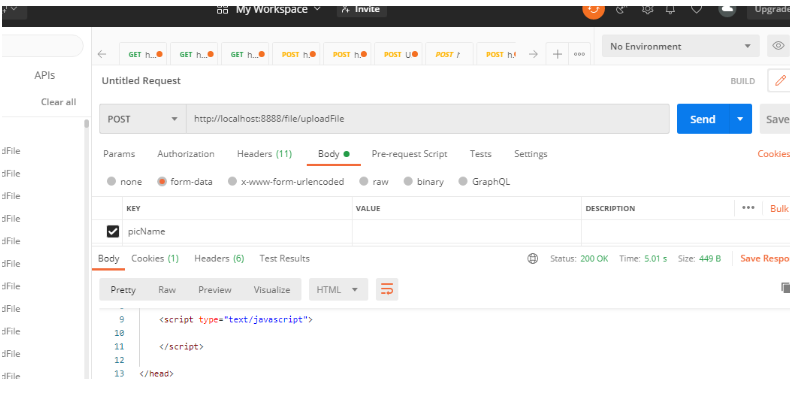Open the request Headers (11) tab

tap(264, 154)
